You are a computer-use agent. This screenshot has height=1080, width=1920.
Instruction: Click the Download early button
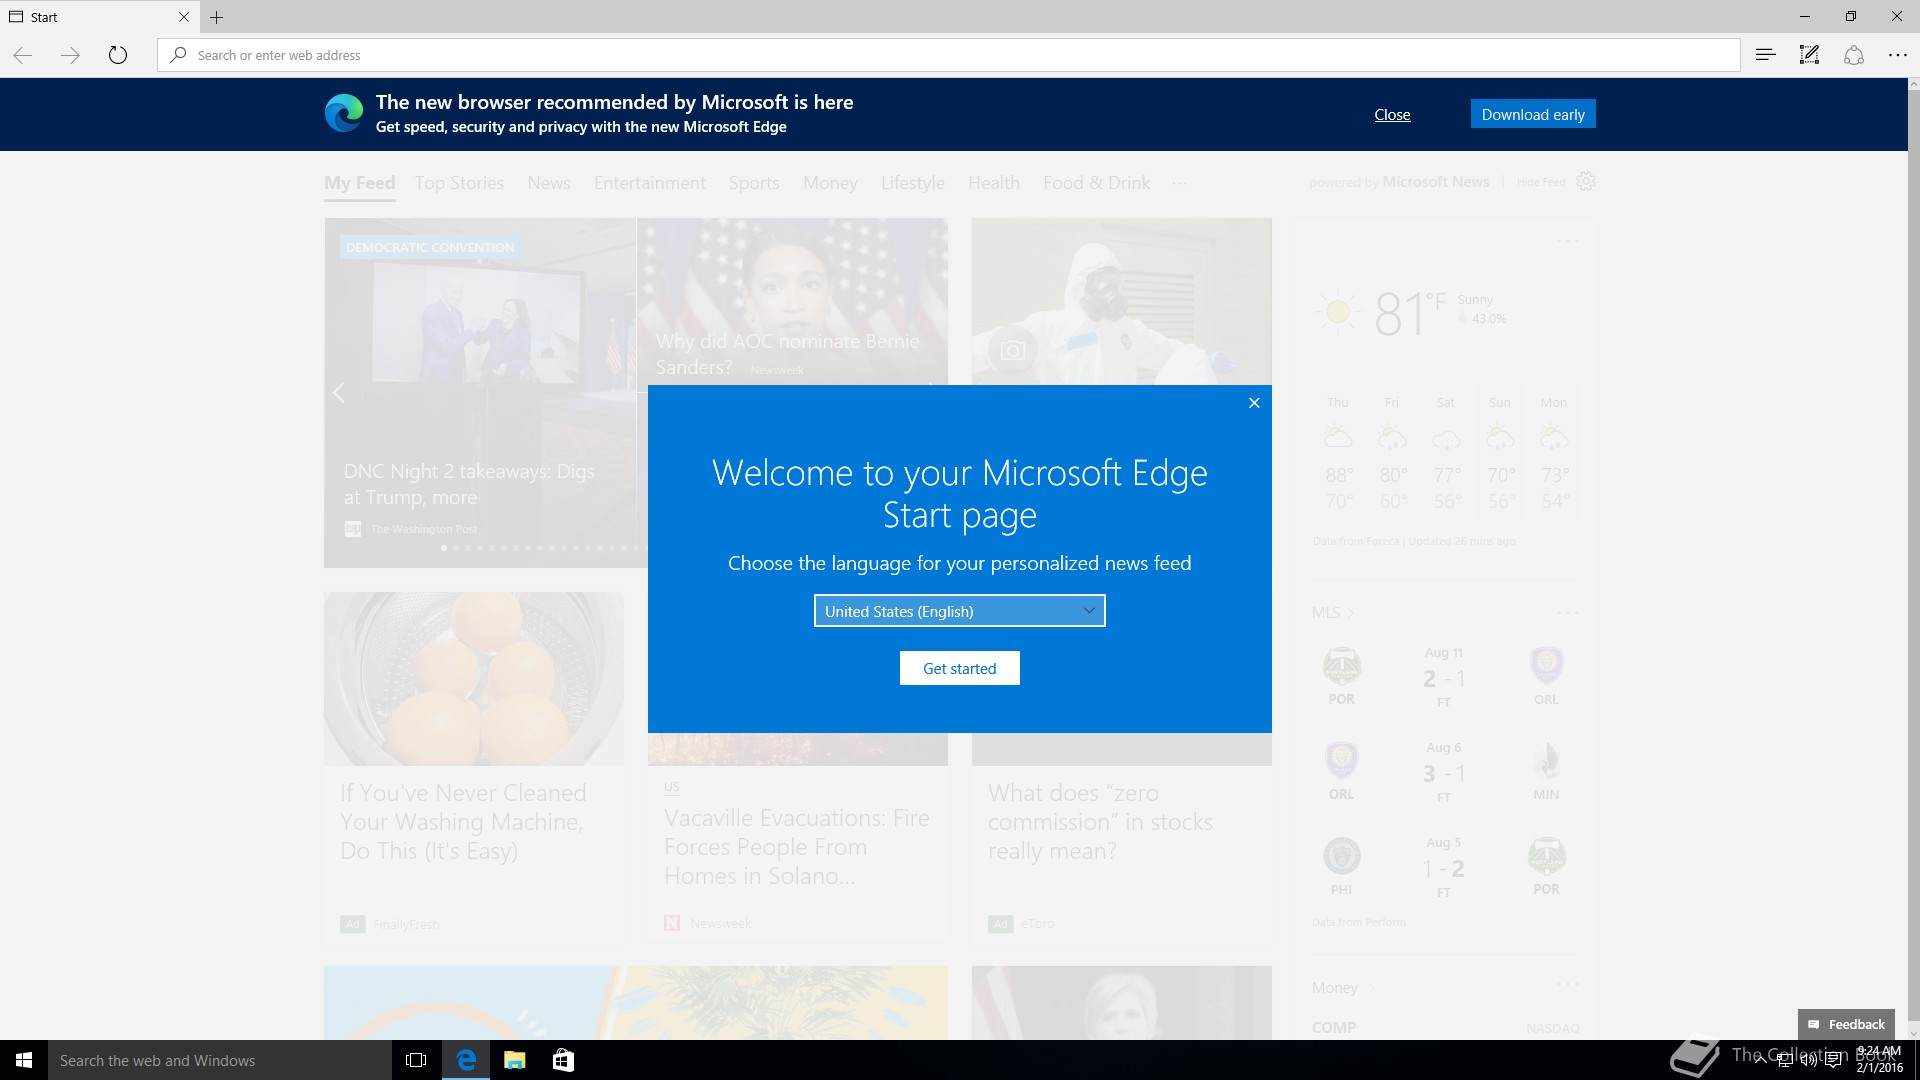coord(1533,114)
